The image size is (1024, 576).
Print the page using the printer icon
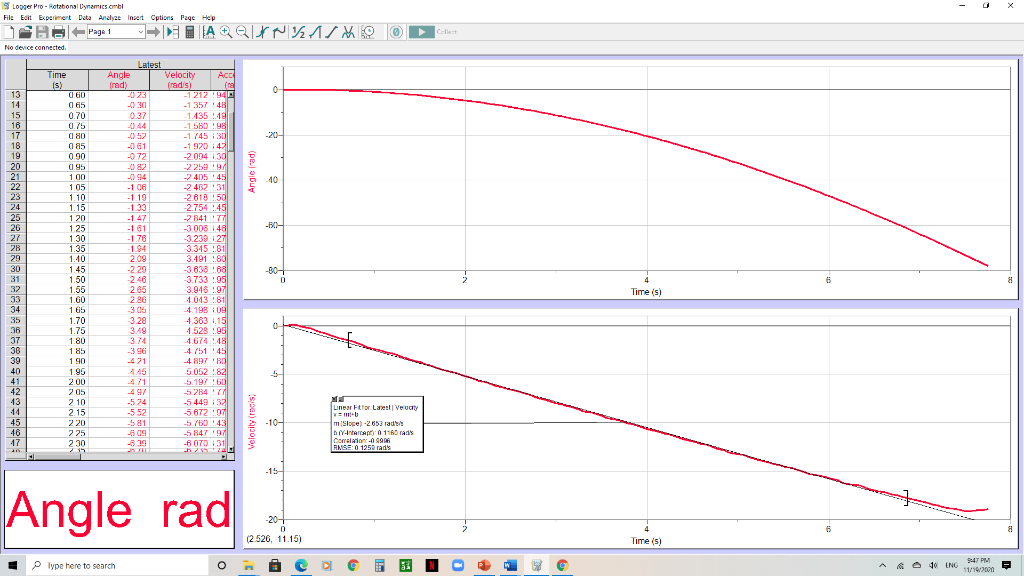[x=58, y=32]
